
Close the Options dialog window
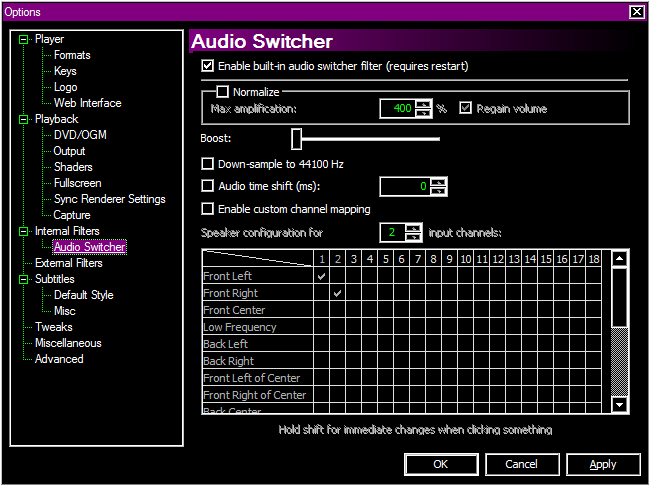tap(636, 12)
